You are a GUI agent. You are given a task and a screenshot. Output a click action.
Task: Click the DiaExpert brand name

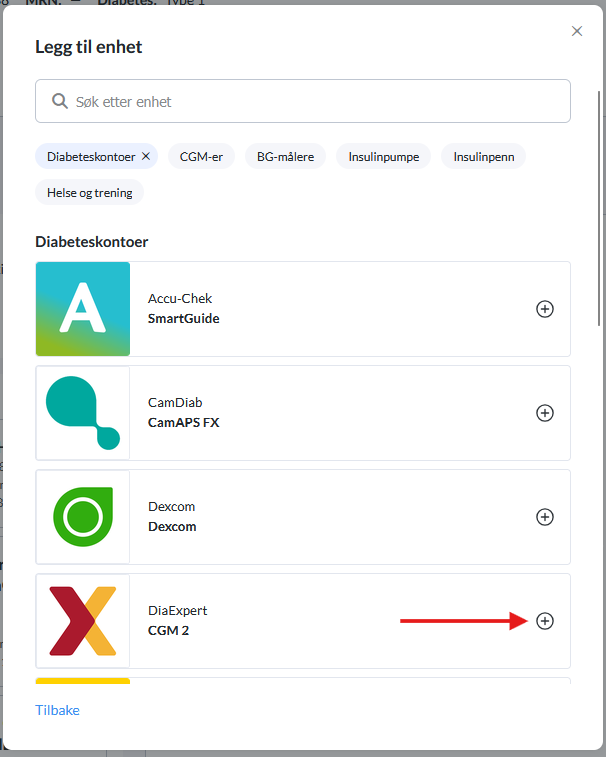tap(177, 611)
